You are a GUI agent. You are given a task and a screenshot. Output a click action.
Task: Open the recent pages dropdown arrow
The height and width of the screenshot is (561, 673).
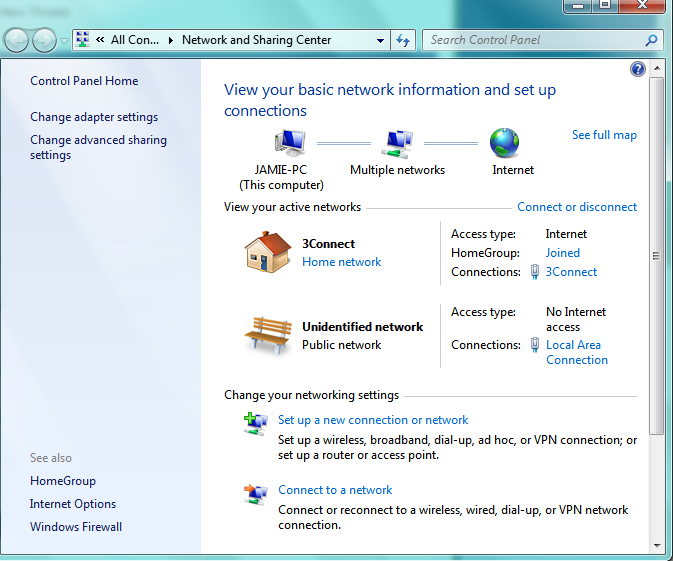coord(64,41)
